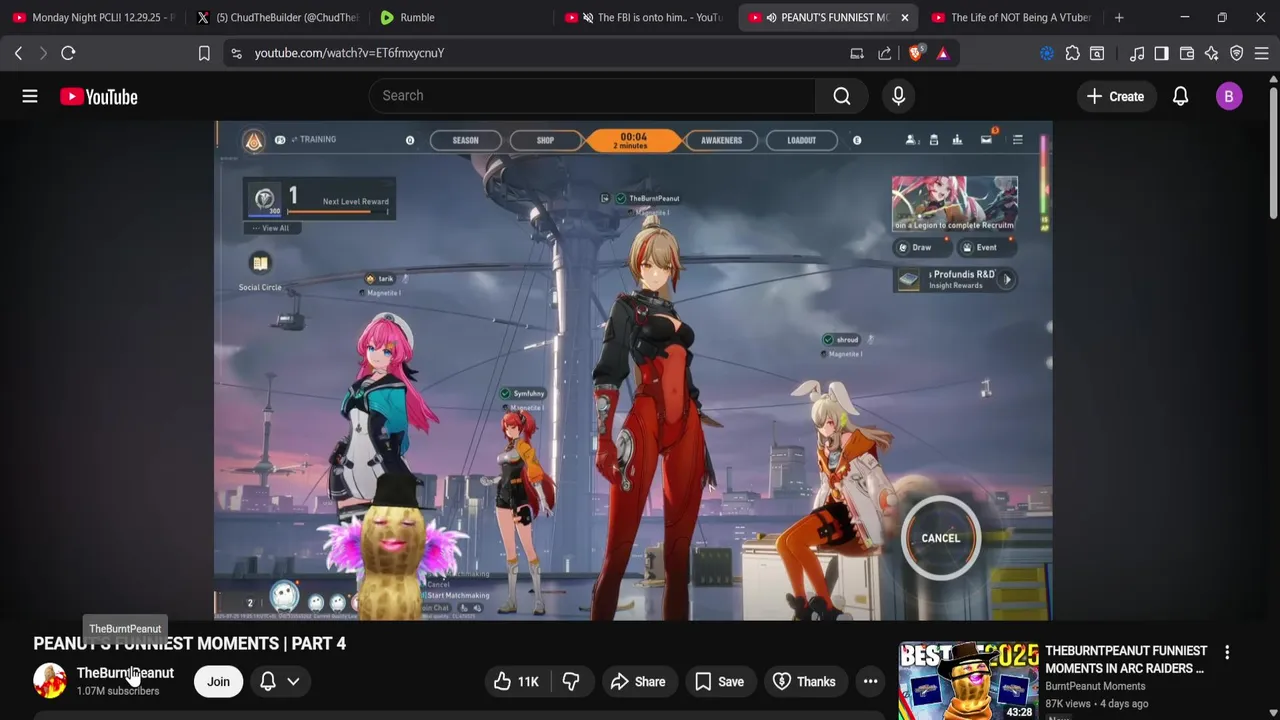View site information icon in address bar
Screen dimensions: 1280x720
(x=236, y=53)
